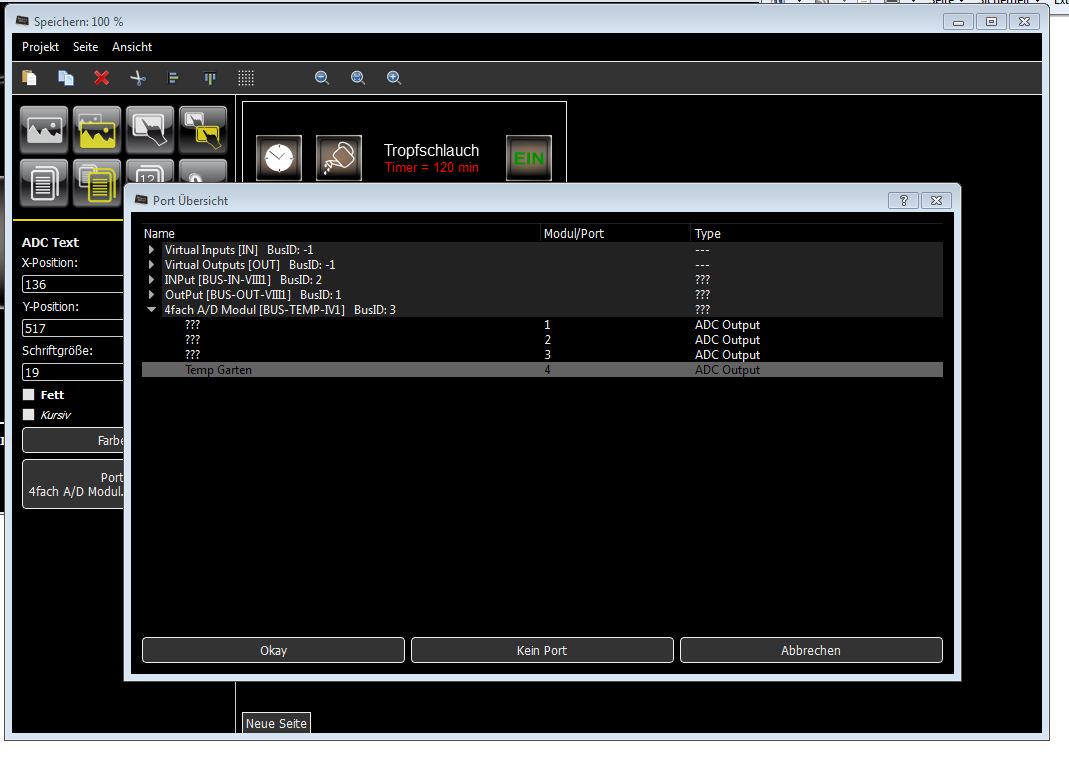Open the Projekt menu
The image size is (1069, 762).
[x=40, y=47]
